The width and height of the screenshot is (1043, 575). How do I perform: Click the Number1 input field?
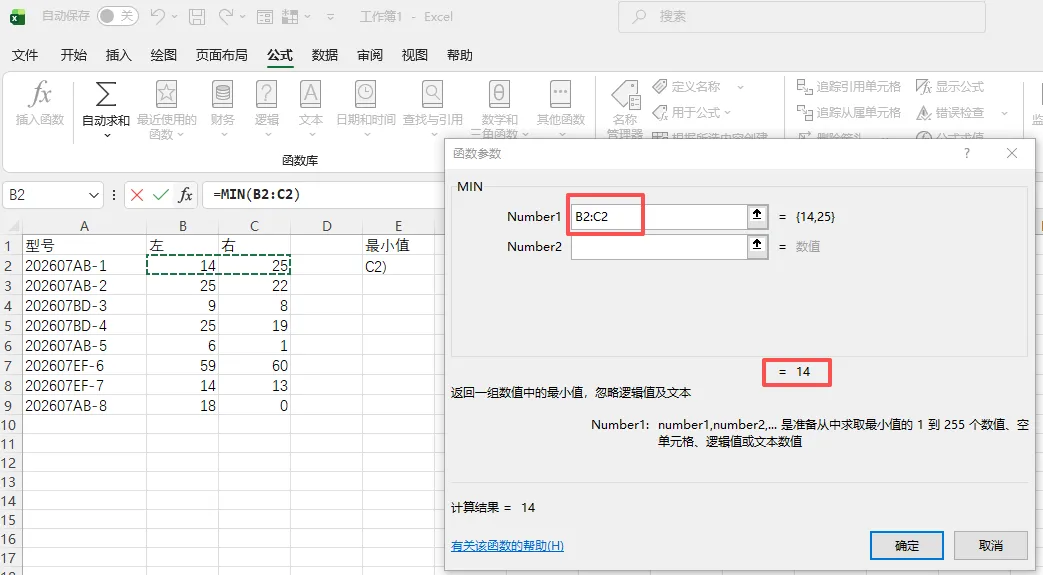(x=659, y=216)
